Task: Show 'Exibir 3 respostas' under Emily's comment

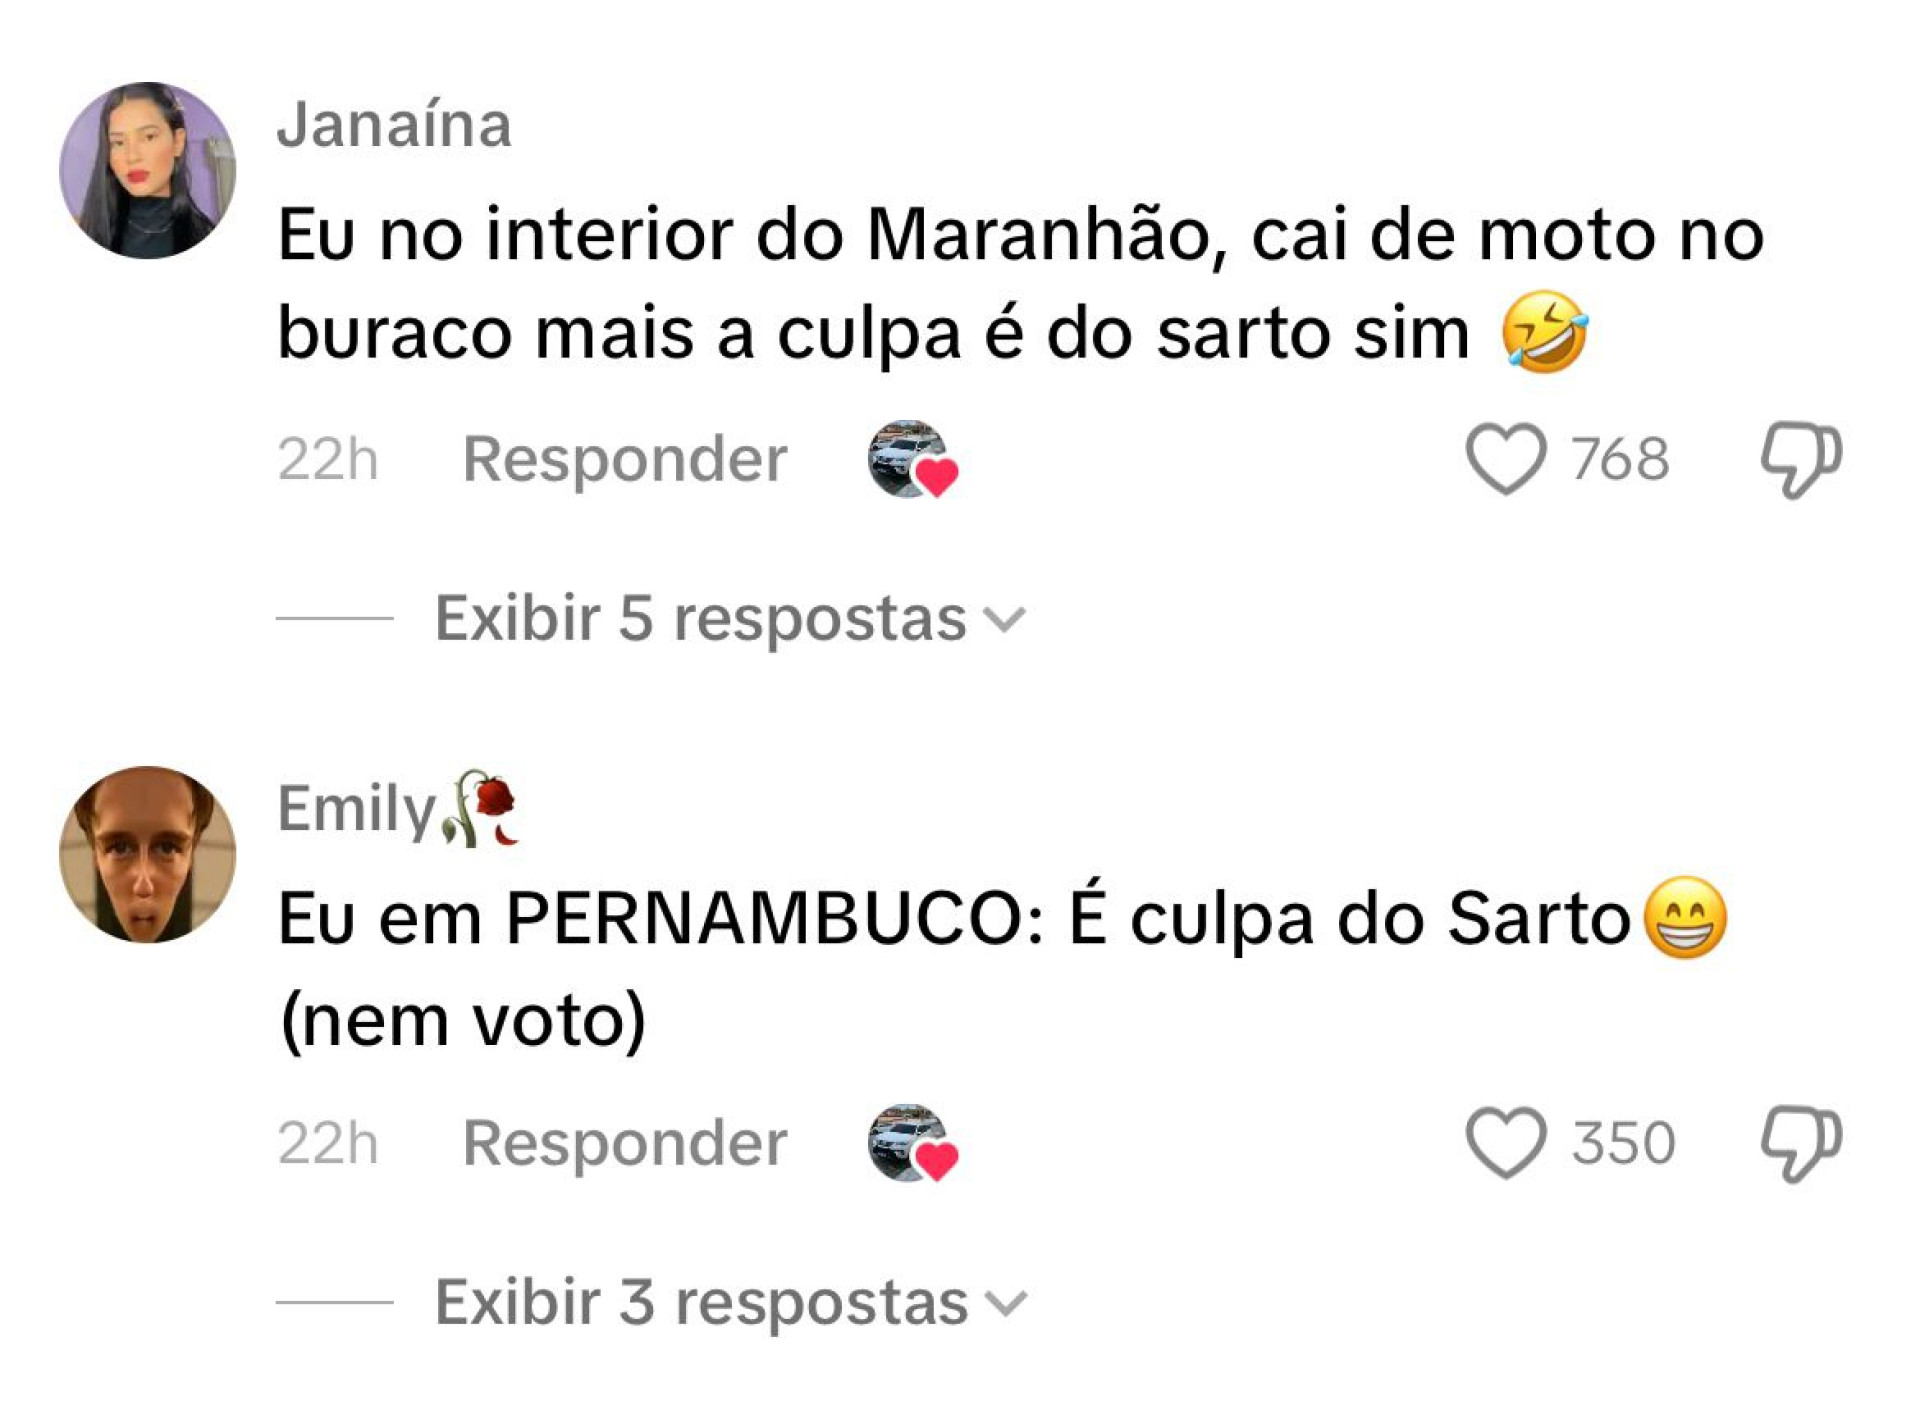Action: (x=700, y=1302)
